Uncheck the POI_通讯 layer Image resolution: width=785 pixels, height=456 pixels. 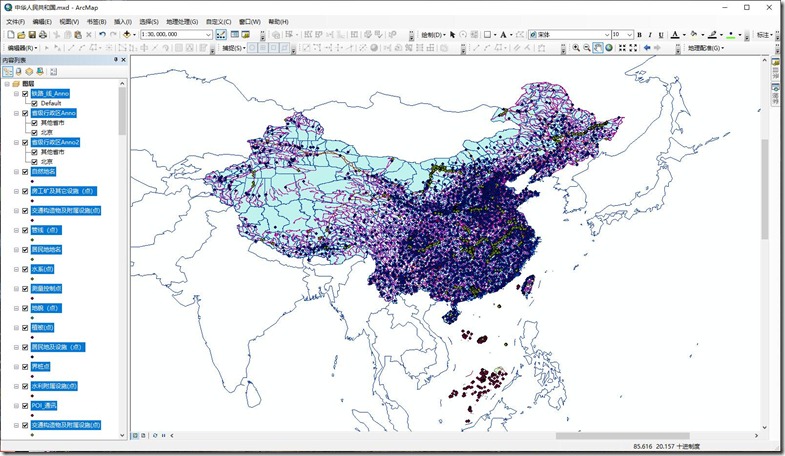coord(26,405)
